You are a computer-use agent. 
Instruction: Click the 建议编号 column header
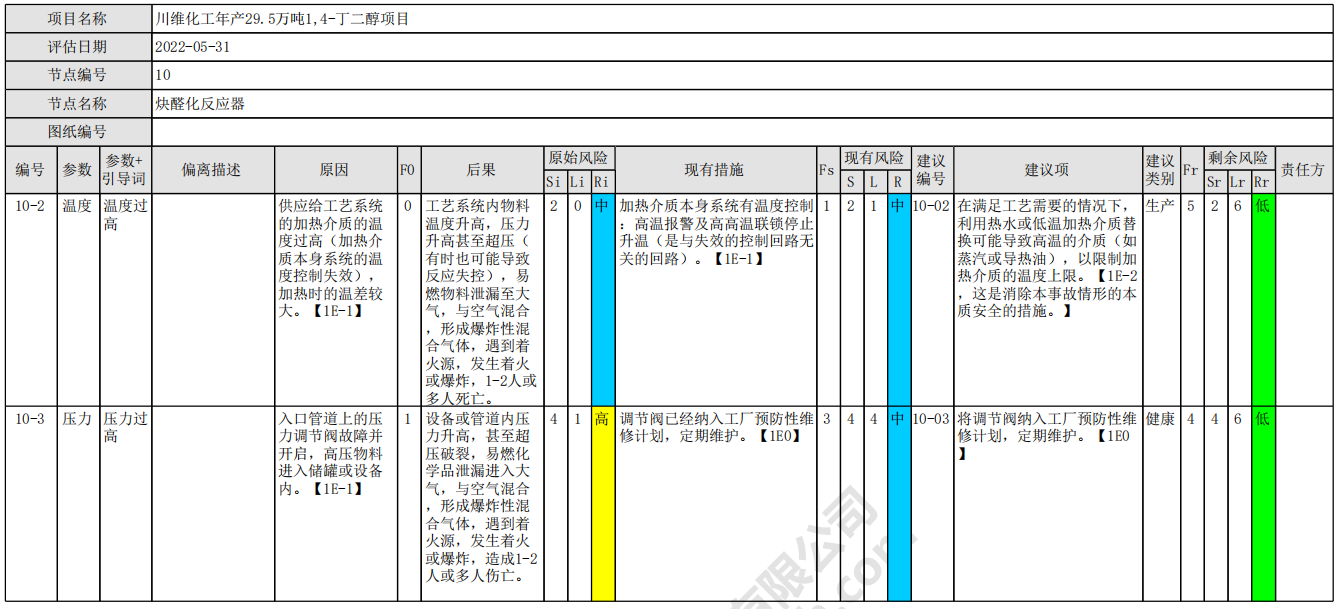pos(931,170)
